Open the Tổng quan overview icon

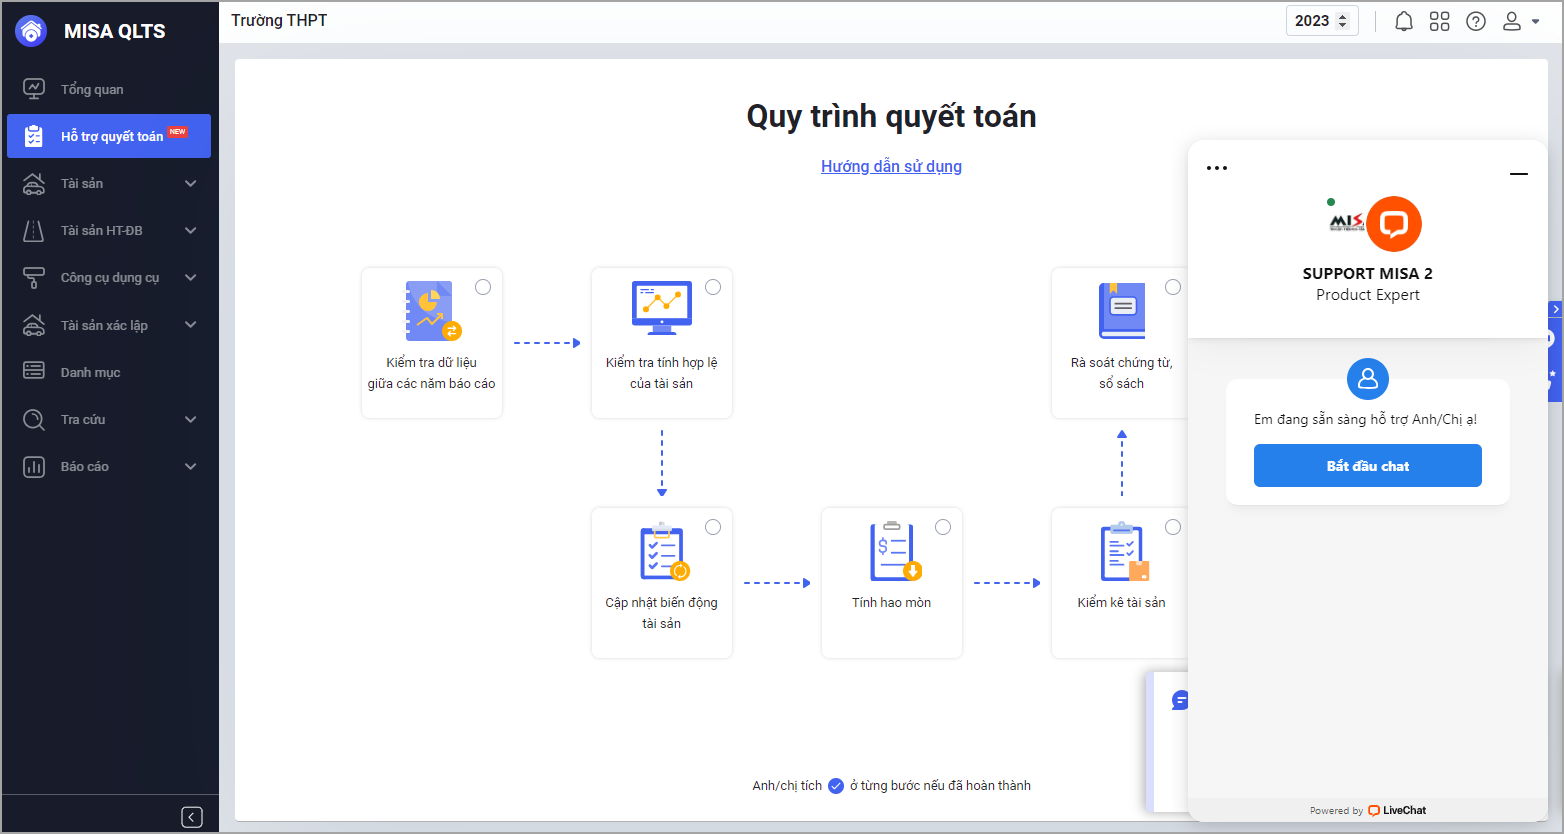pyautogui.click(x=34, y=89)
